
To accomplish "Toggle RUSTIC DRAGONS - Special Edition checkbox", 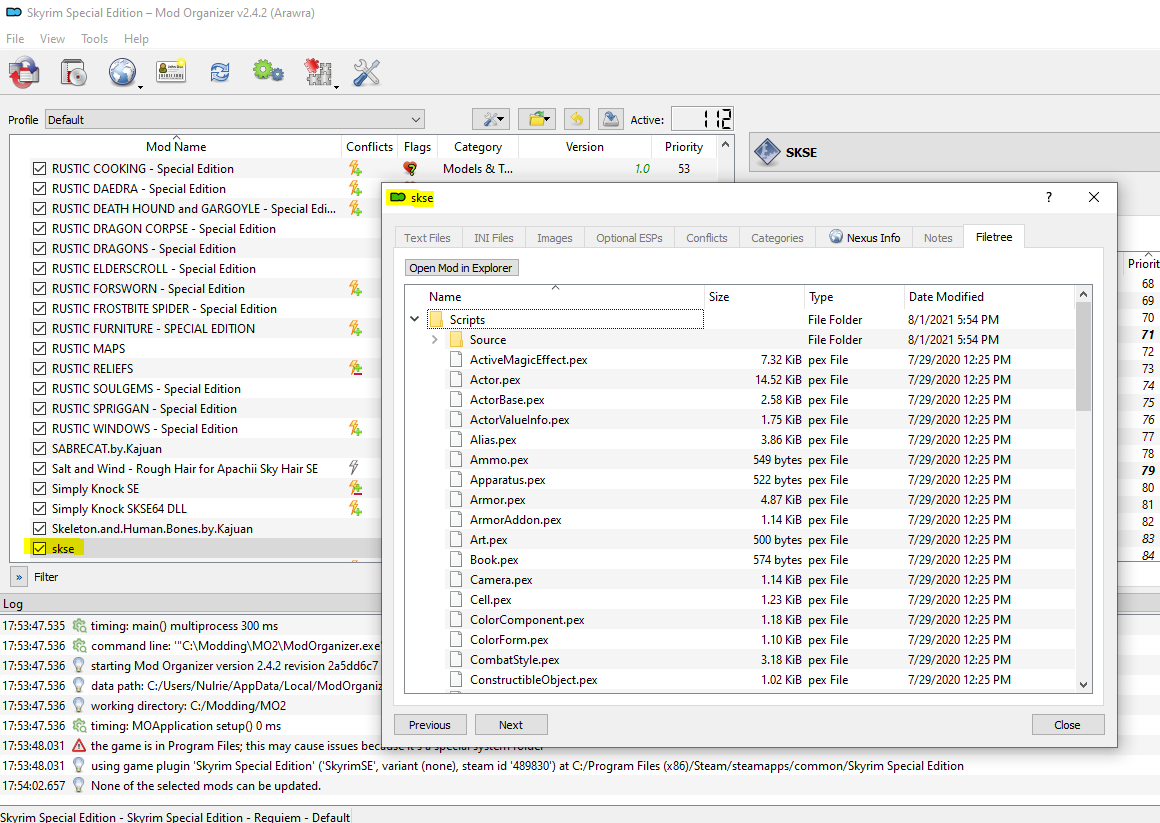I will pyautogui.click(x=40, y=249).
